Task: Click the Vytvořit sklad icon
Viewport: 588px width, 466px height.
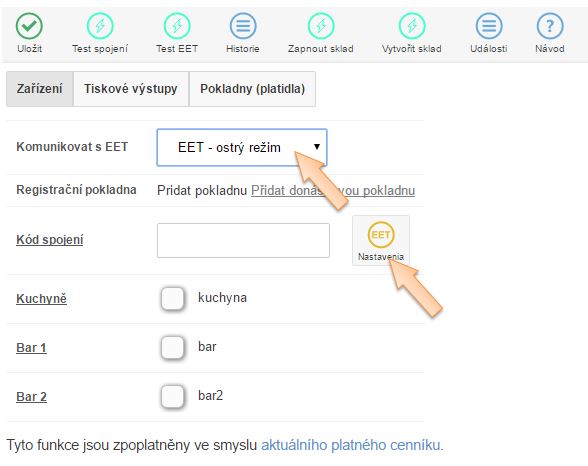Action: click(x=412, y=26)
